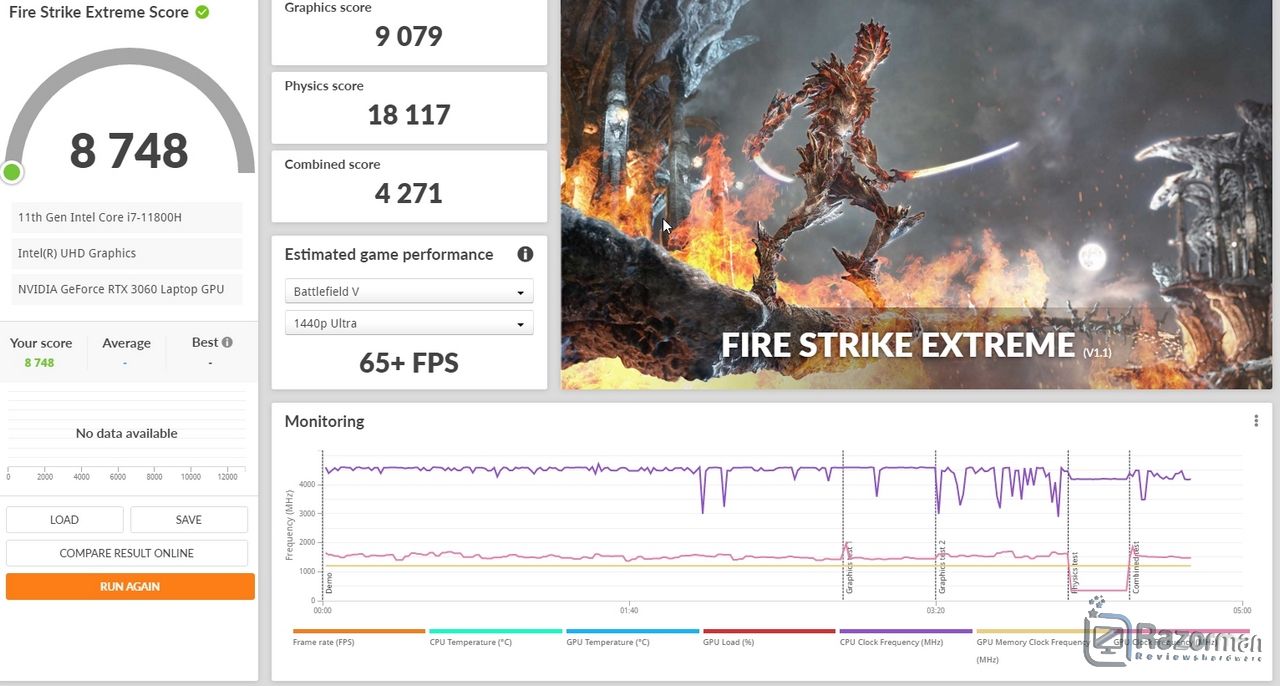Toggle the GPU Temperature legend swatch
Image resolution: width=1280 pixels, height=686 pixels.
(x=632, y=631)
